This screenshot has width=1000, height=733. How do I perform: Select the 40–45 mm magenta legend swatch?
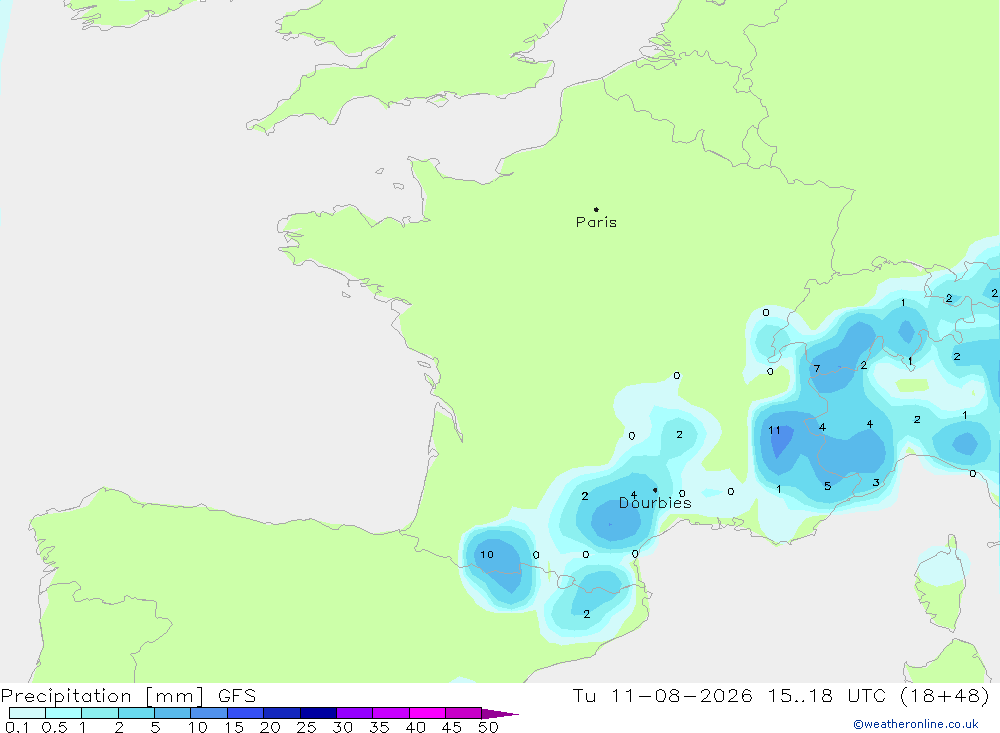pos(427,713)
